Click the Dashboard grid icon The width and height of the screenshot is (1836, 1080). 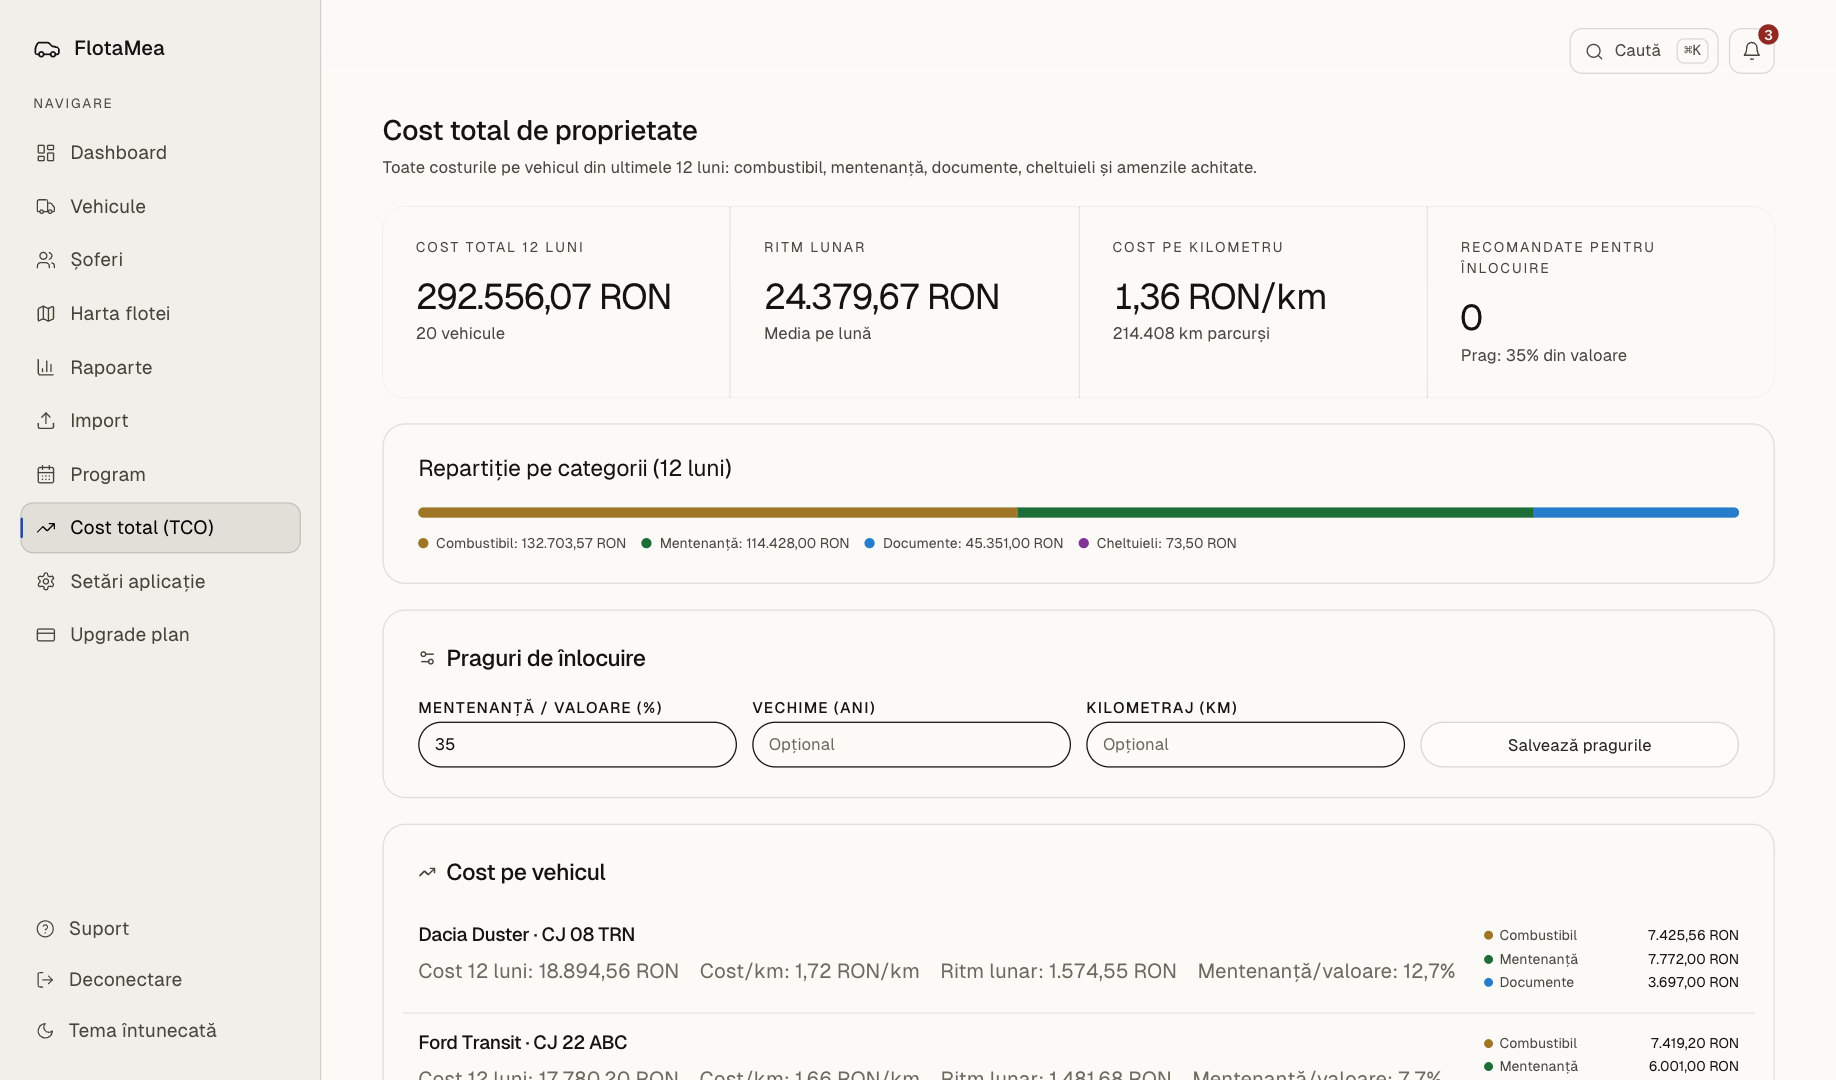(46, 153)
